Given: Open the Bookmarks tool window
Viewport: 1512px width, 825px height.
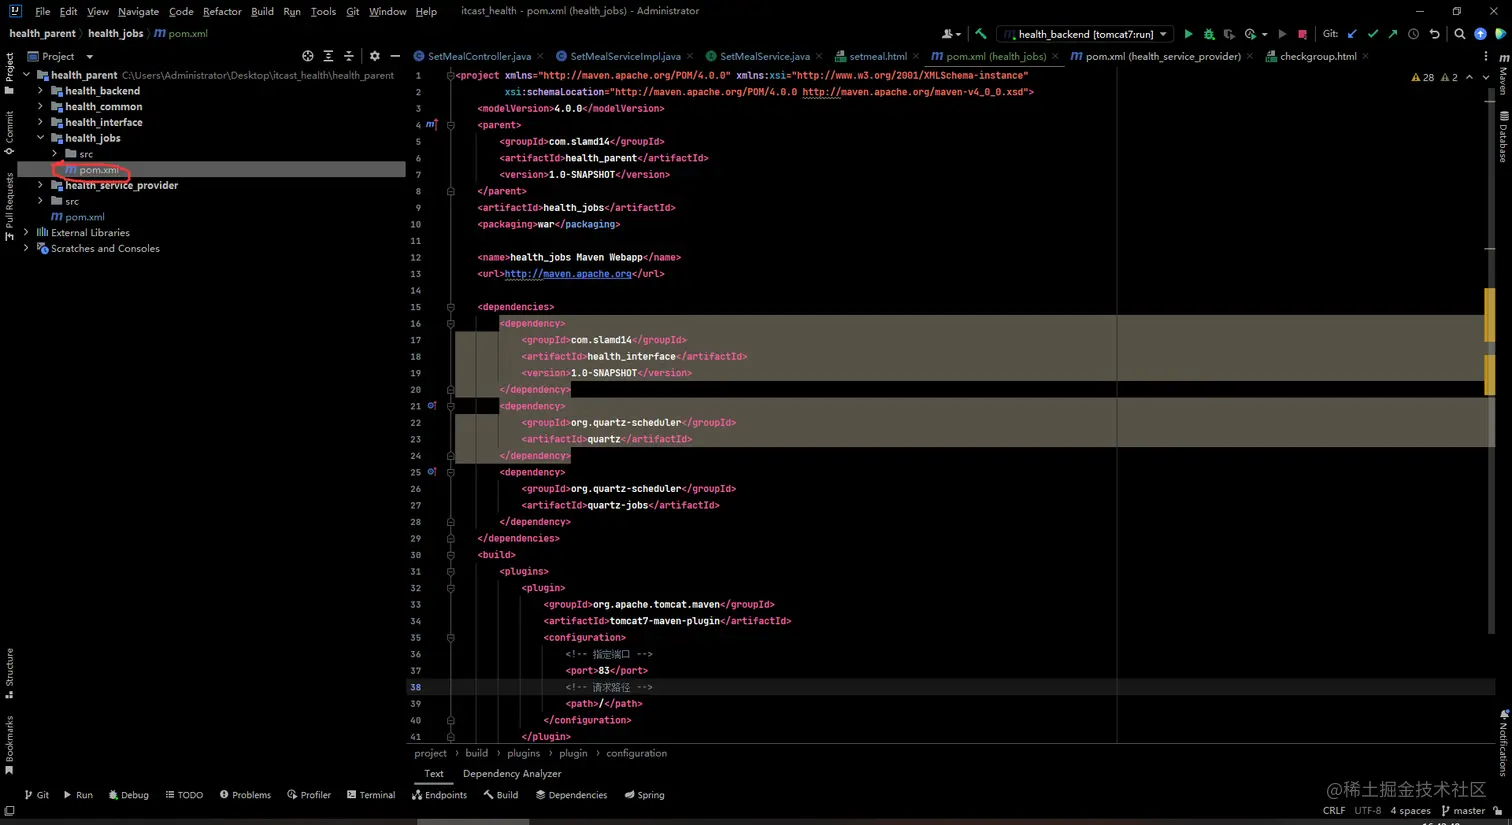Looking at the screenshot, I should [9, 745].
